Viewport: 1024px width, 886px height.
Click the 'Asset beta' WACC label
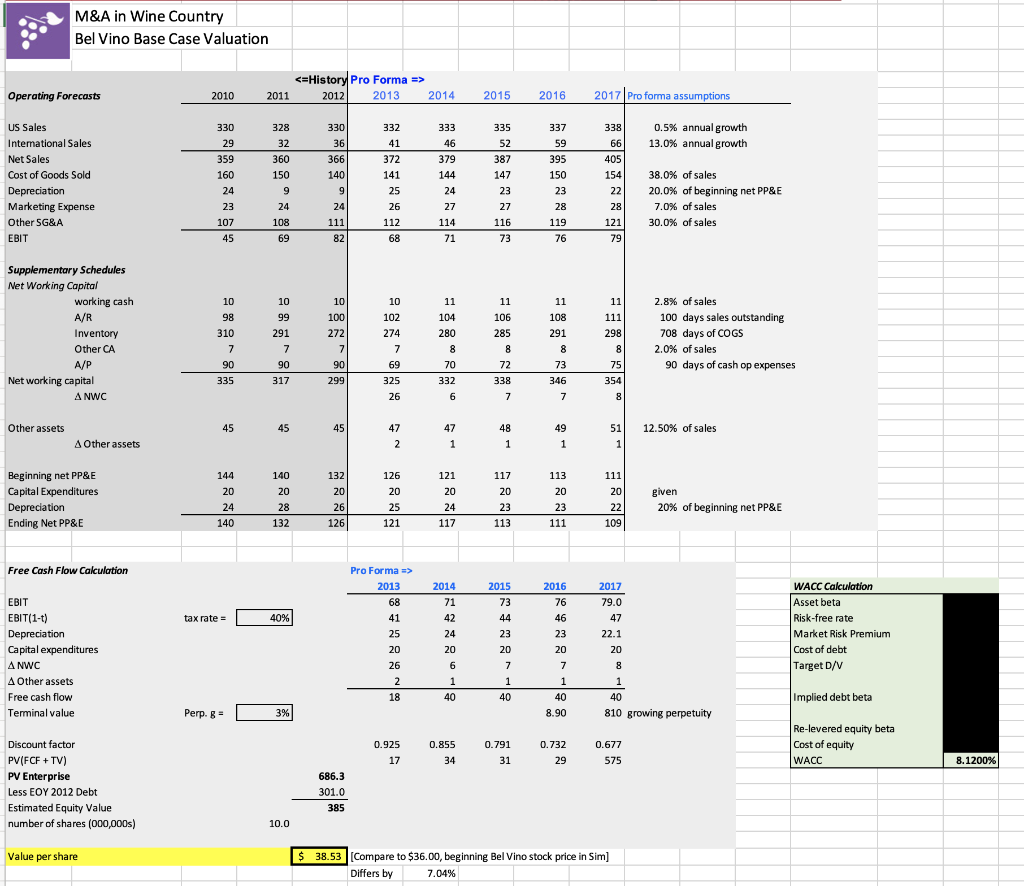[816, 602]
